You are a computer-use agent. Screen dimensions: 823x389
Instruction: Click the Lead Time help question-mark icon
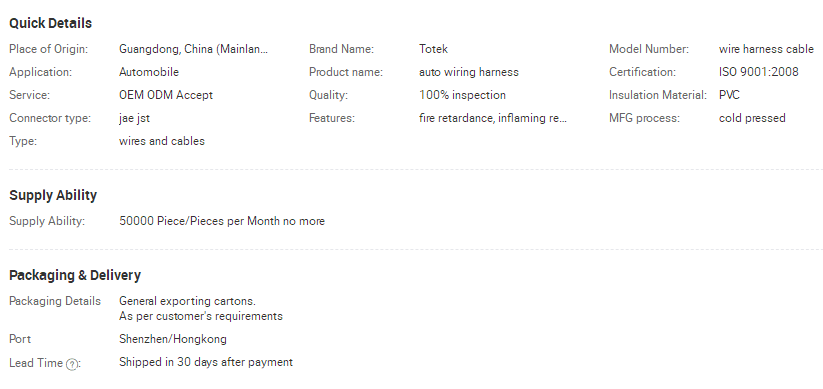(72, 364)
